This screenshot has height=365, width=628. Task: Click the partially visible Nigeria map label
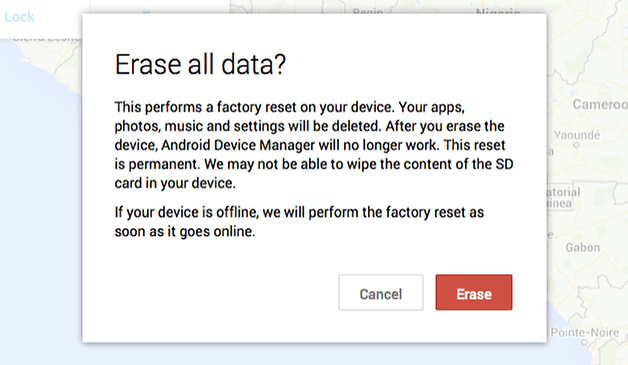(x=498, y=11)
